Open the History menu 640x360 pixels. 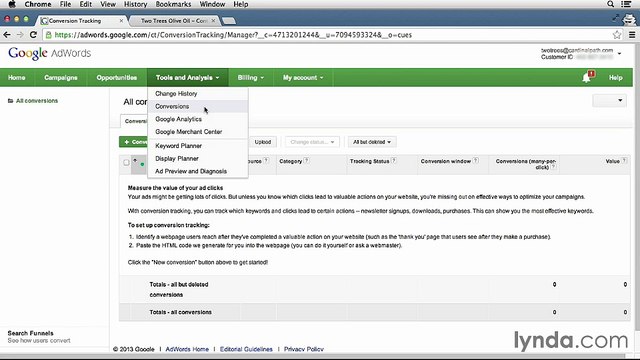(x=136, y=4)
